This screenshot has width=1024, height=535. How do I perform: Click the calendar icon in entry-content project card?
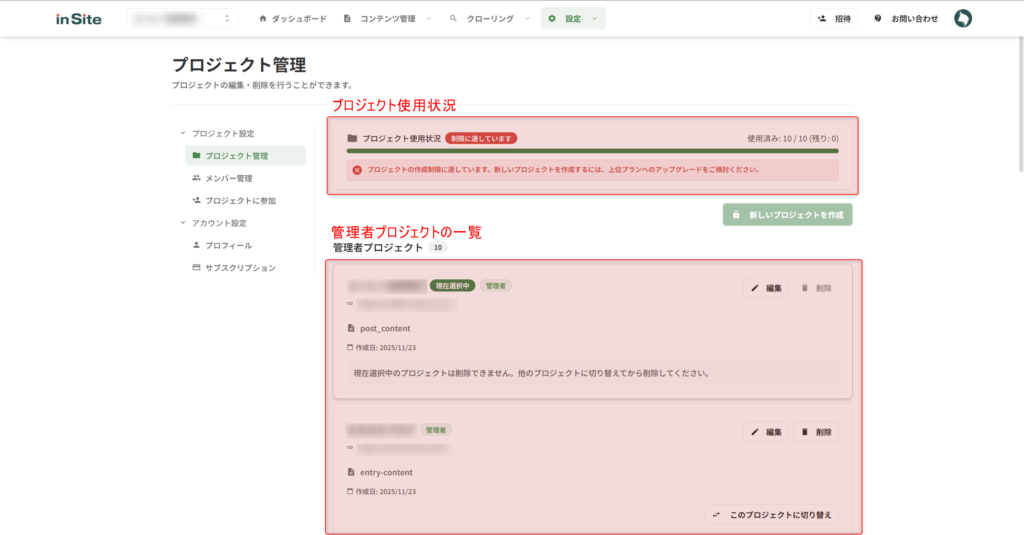click(x=350, y=491)
